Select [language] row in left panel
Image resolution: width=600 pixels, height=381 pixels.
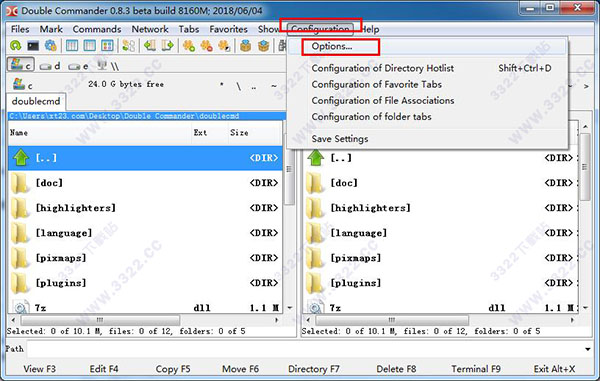click(145, 233)
